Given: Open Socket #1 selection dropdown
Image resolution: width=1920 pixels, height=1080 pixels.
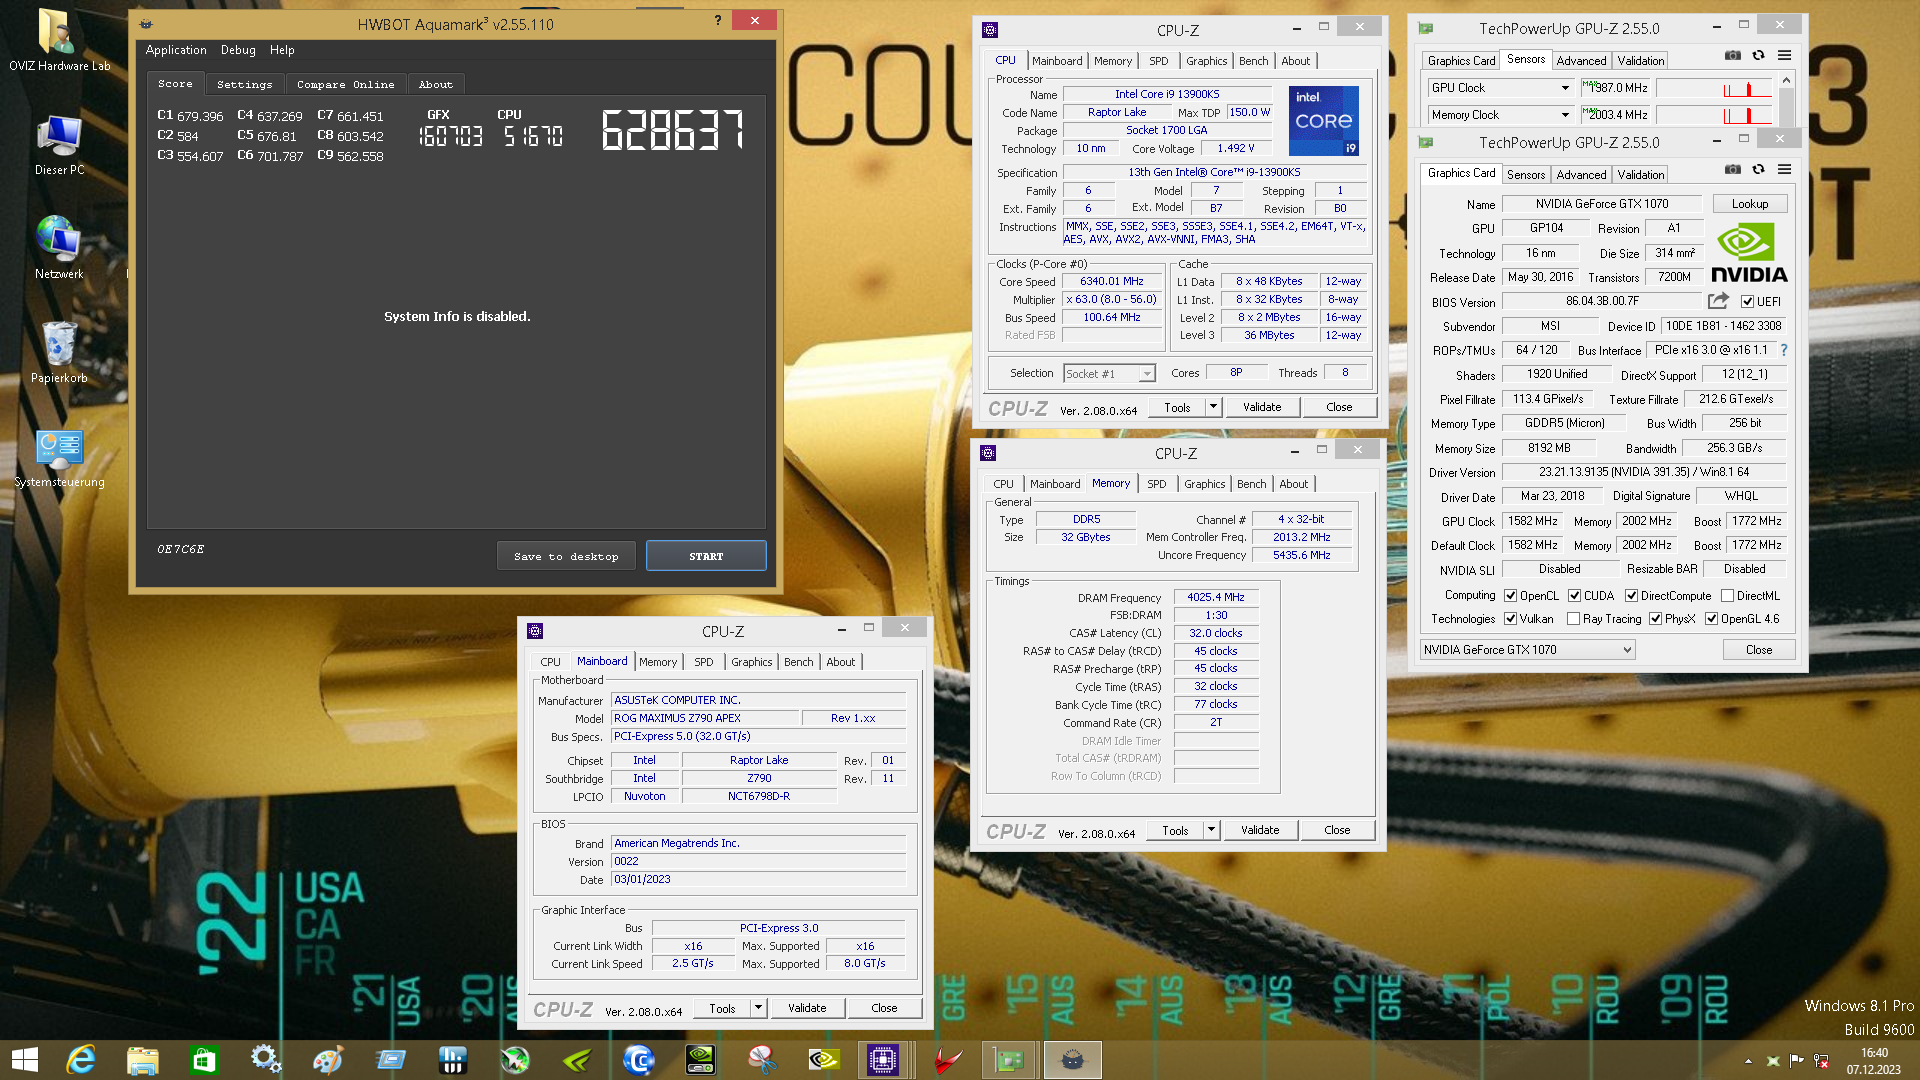Looking at the screenshot, I should (x=1109, y=374).
